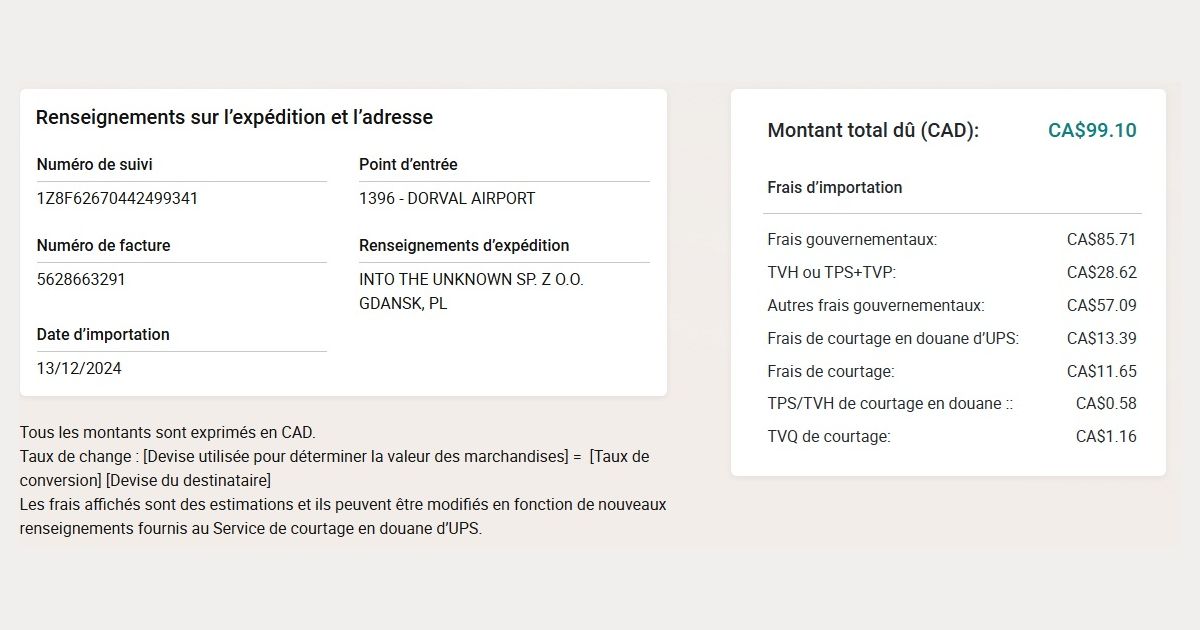Click the Montant total dû (CAD) heading
The width and height of the screenshot is (1200, 630).
point(873,130)
